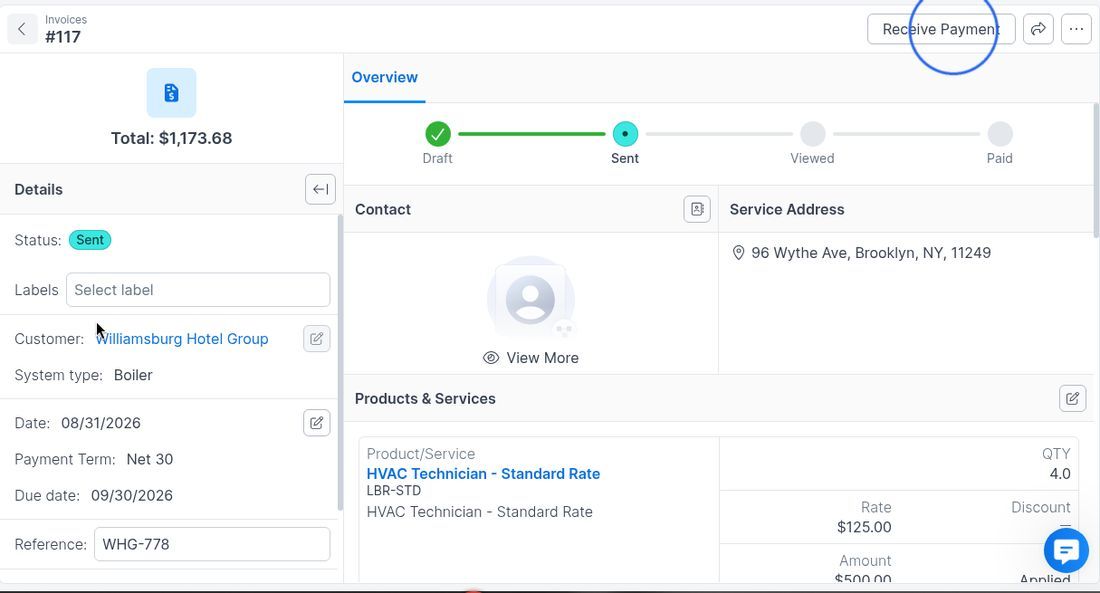Click the blue invoice document icon
1100x593 pixels.
[x=171, y=93]
